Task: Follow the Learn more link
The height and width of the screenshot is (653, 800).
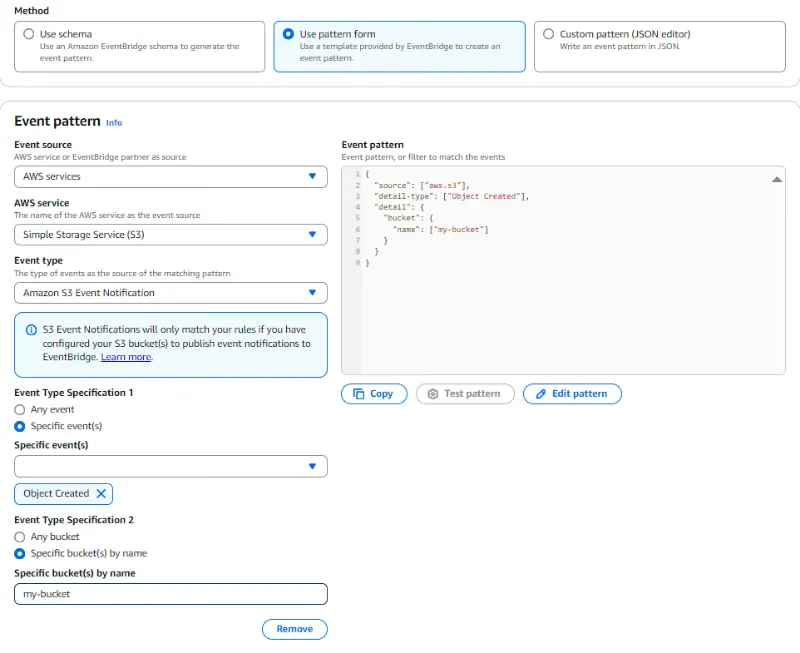Action: tap(126, 357)
